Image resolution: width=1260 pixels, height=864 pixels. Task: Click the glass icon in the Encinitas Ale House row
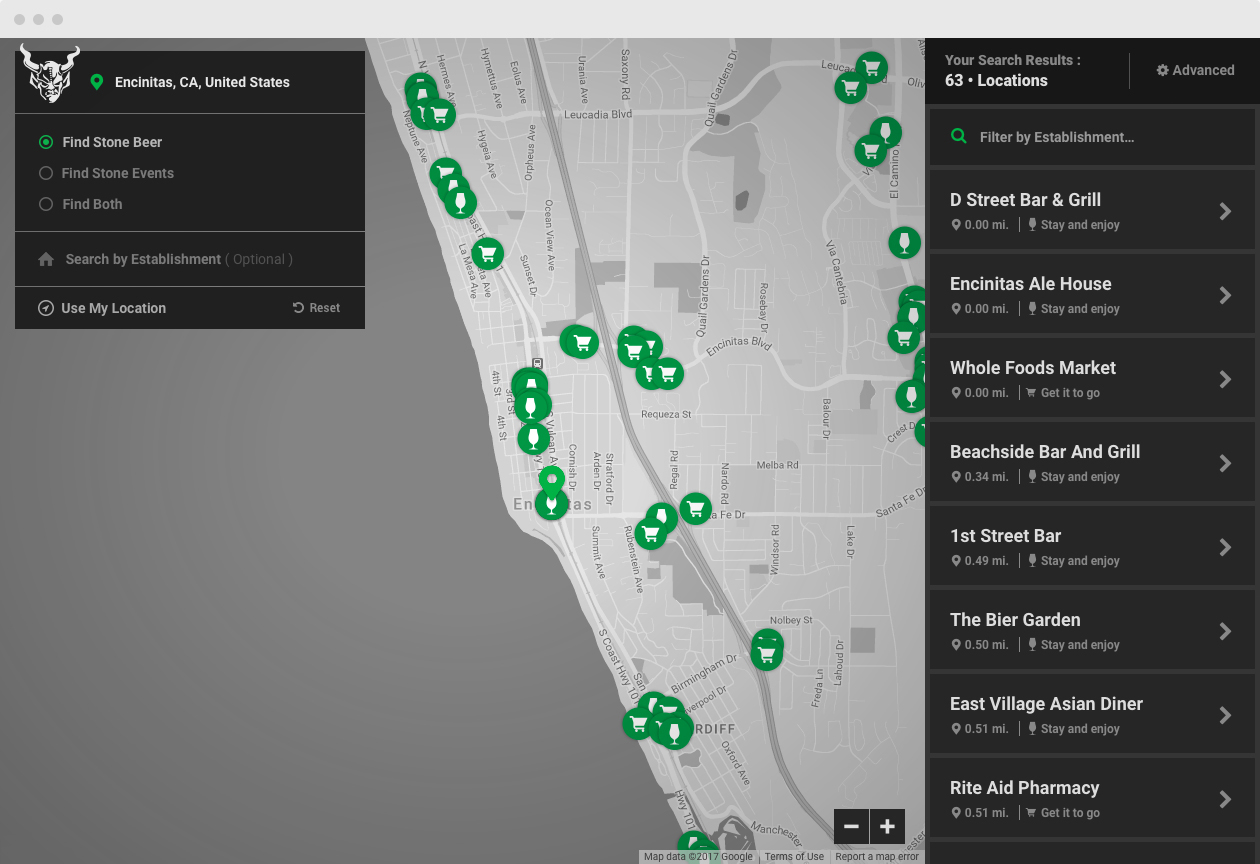[x=1032, y=309]
